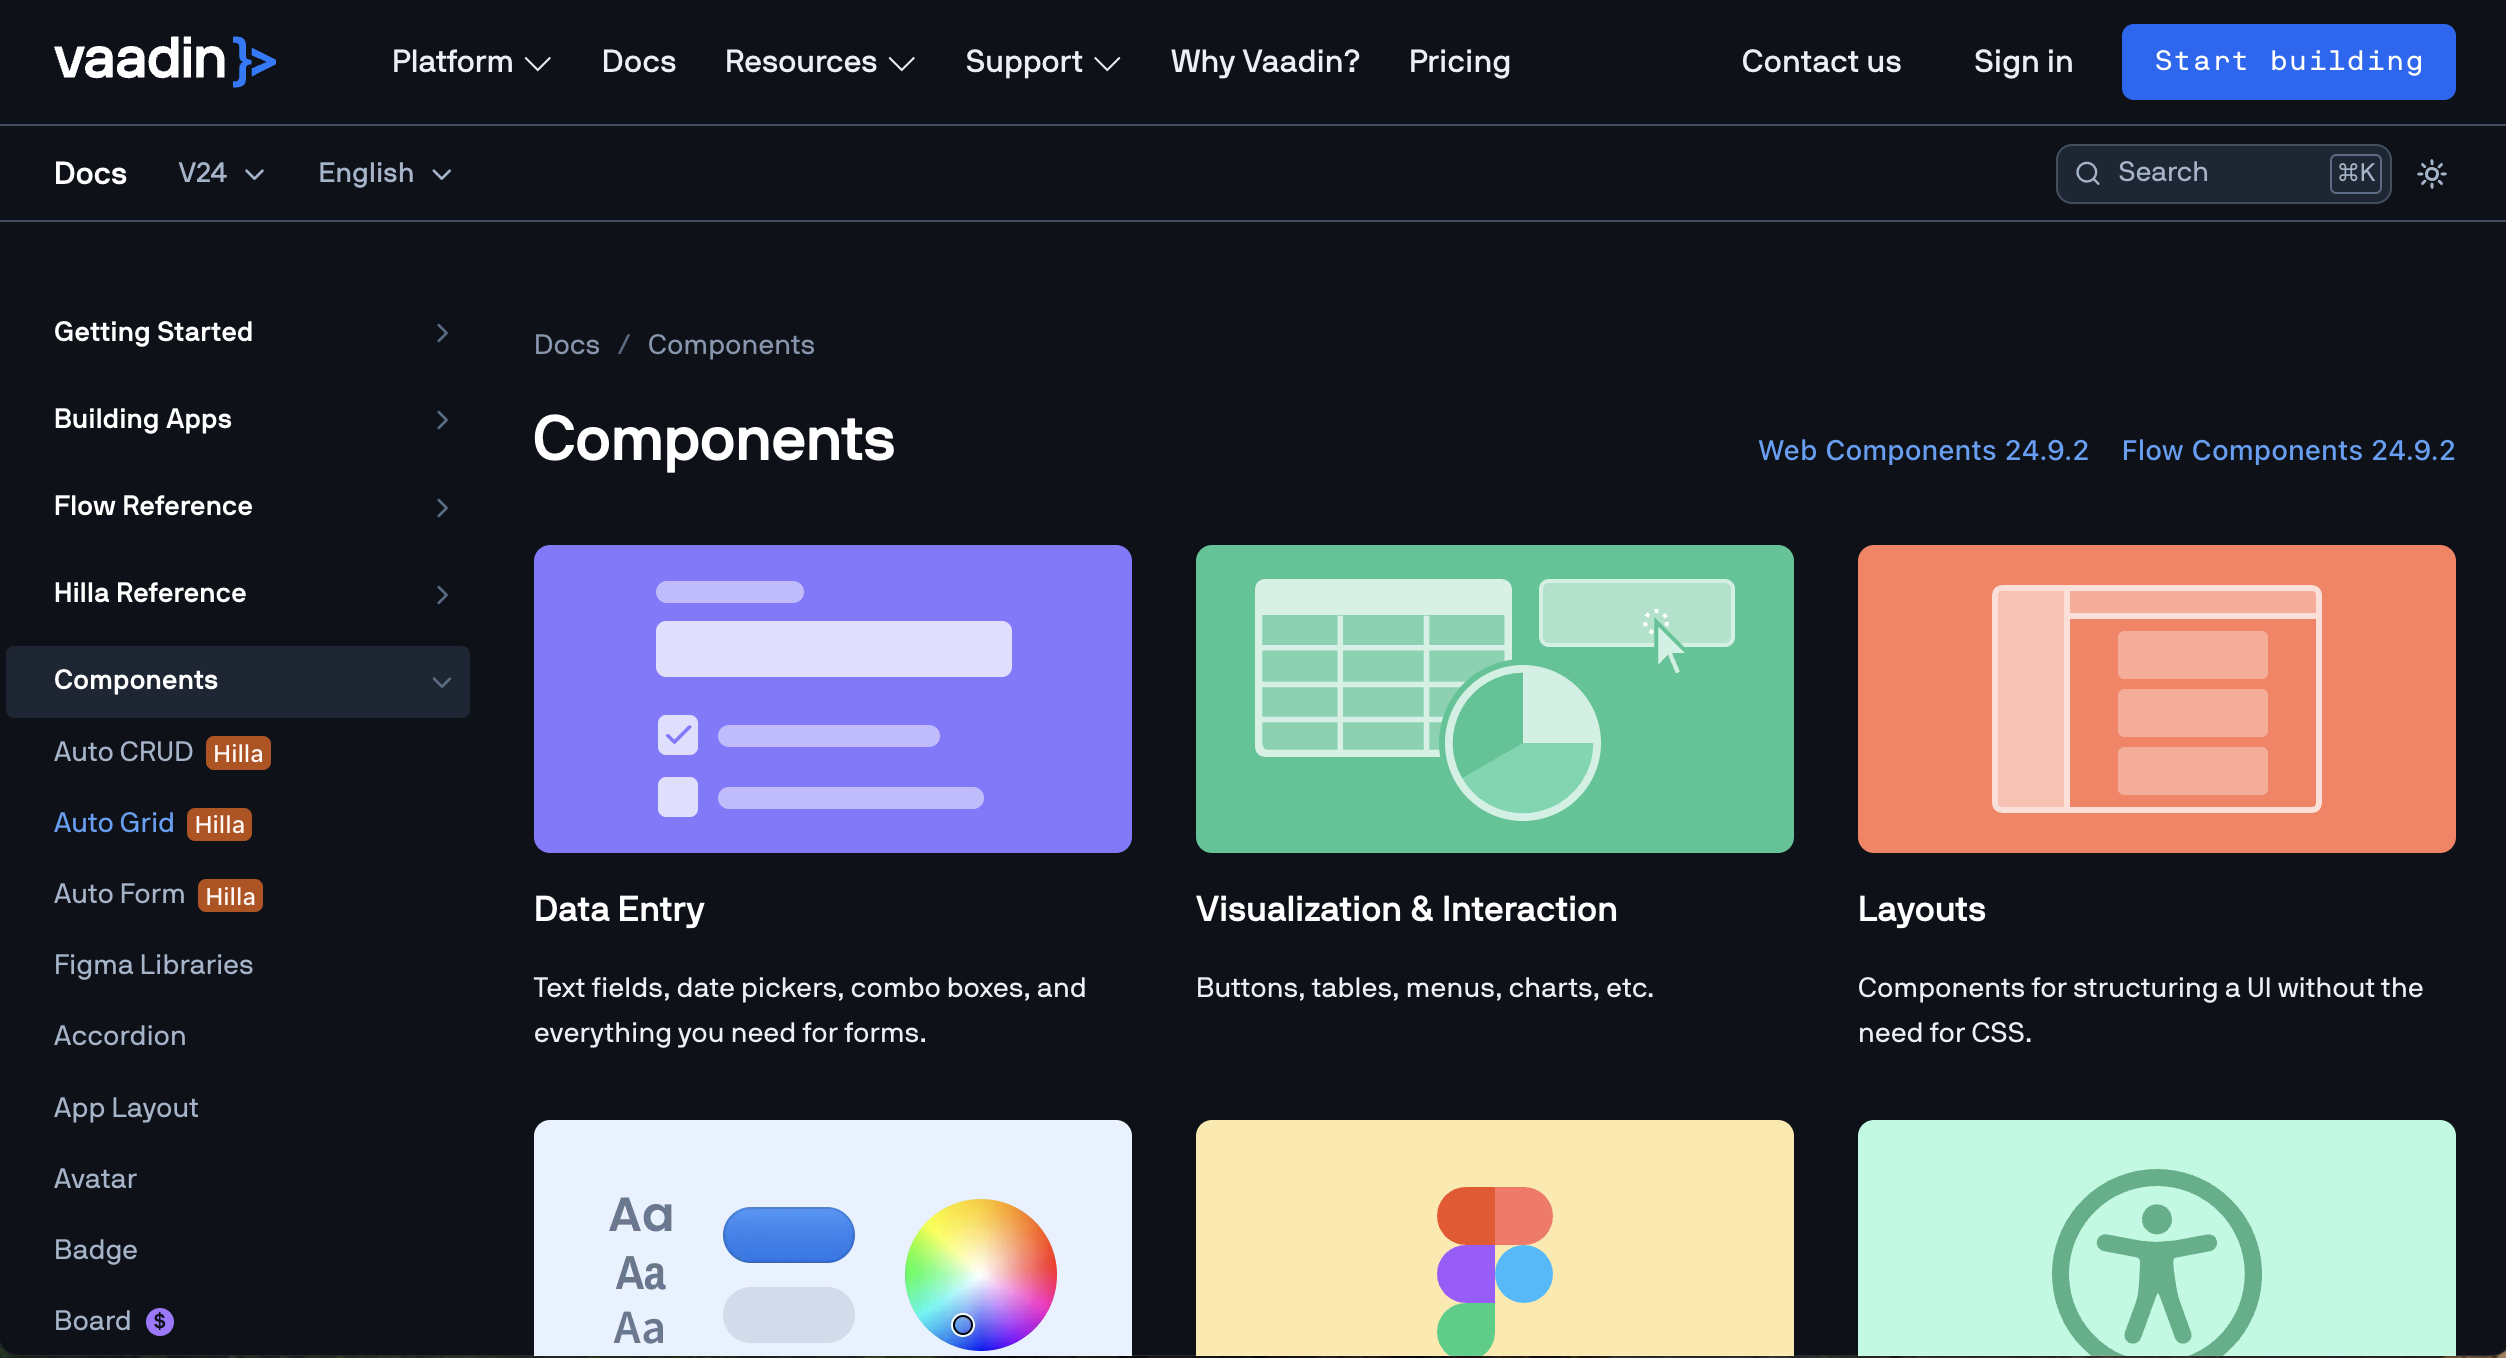The width and height of the screenshot is (2506, 1358).
Task: Open the English language dropdown
Action: (x=385, y=173)
